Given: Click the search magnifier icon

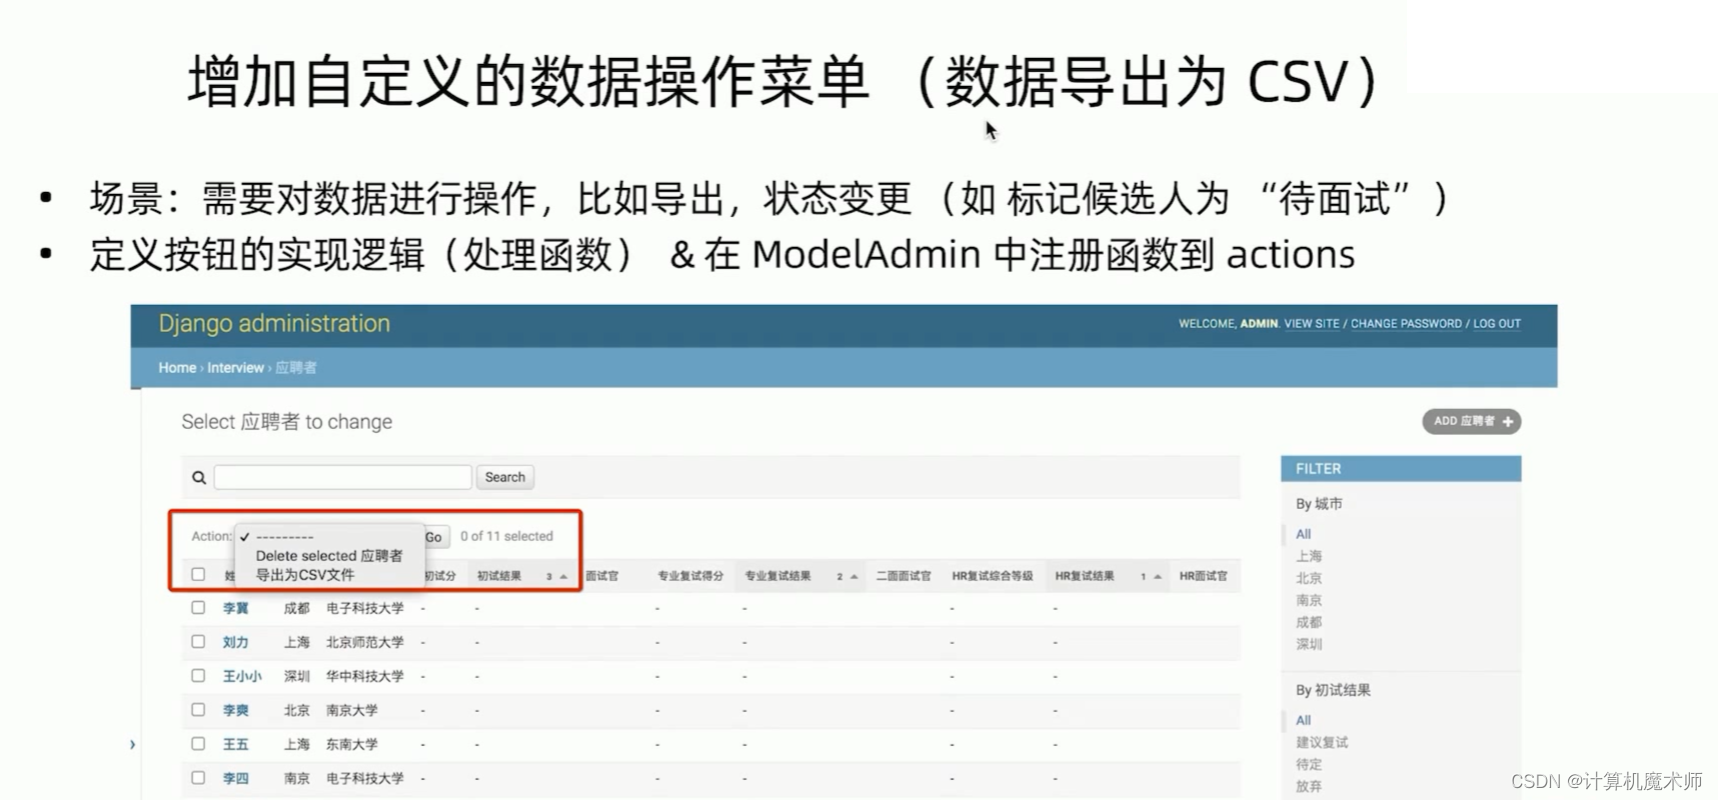Looking at the screenshot, I should (199, 478).
